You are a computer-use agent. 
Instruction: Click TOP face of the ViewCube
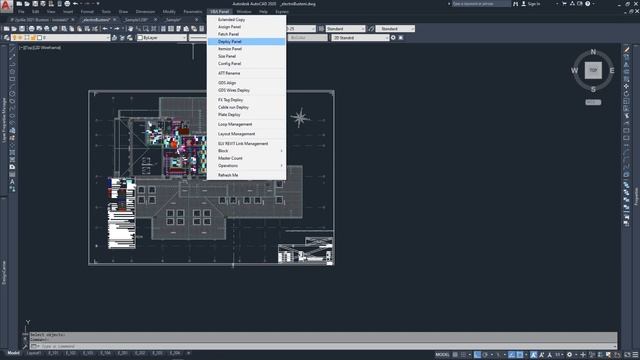point(593,70)
